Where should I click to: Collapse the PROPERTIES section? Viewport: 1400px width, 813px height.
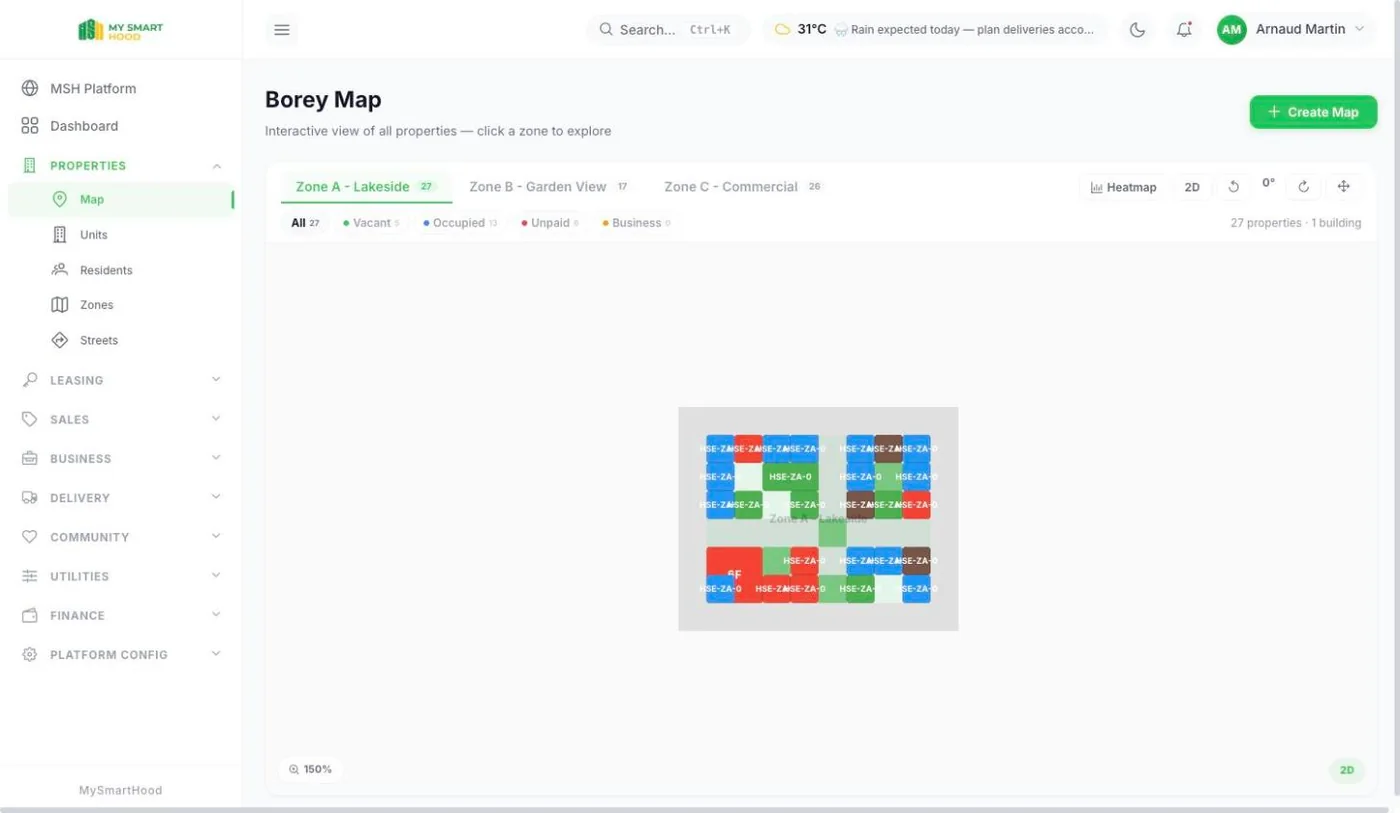click(x=120, y=165)
